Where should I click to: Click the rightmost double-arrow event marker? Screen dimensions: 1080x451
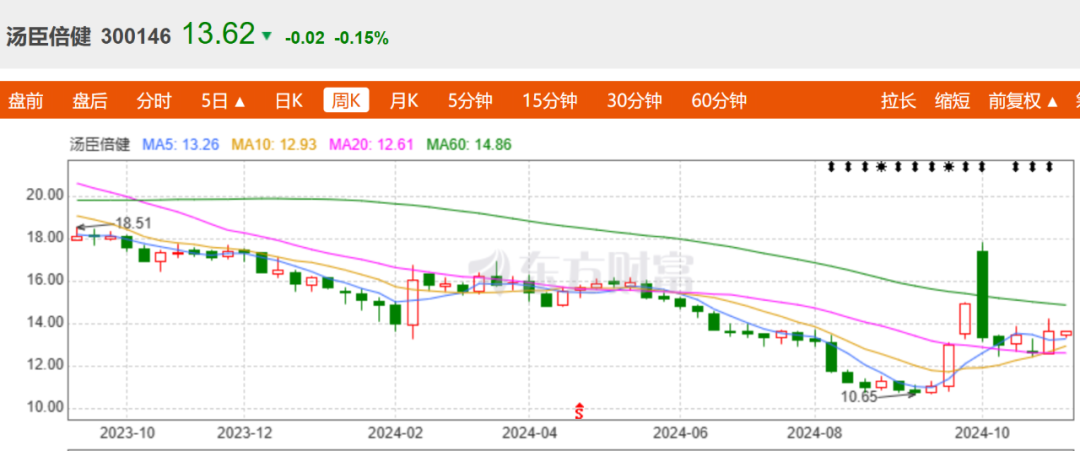(x=1049, y=166)
